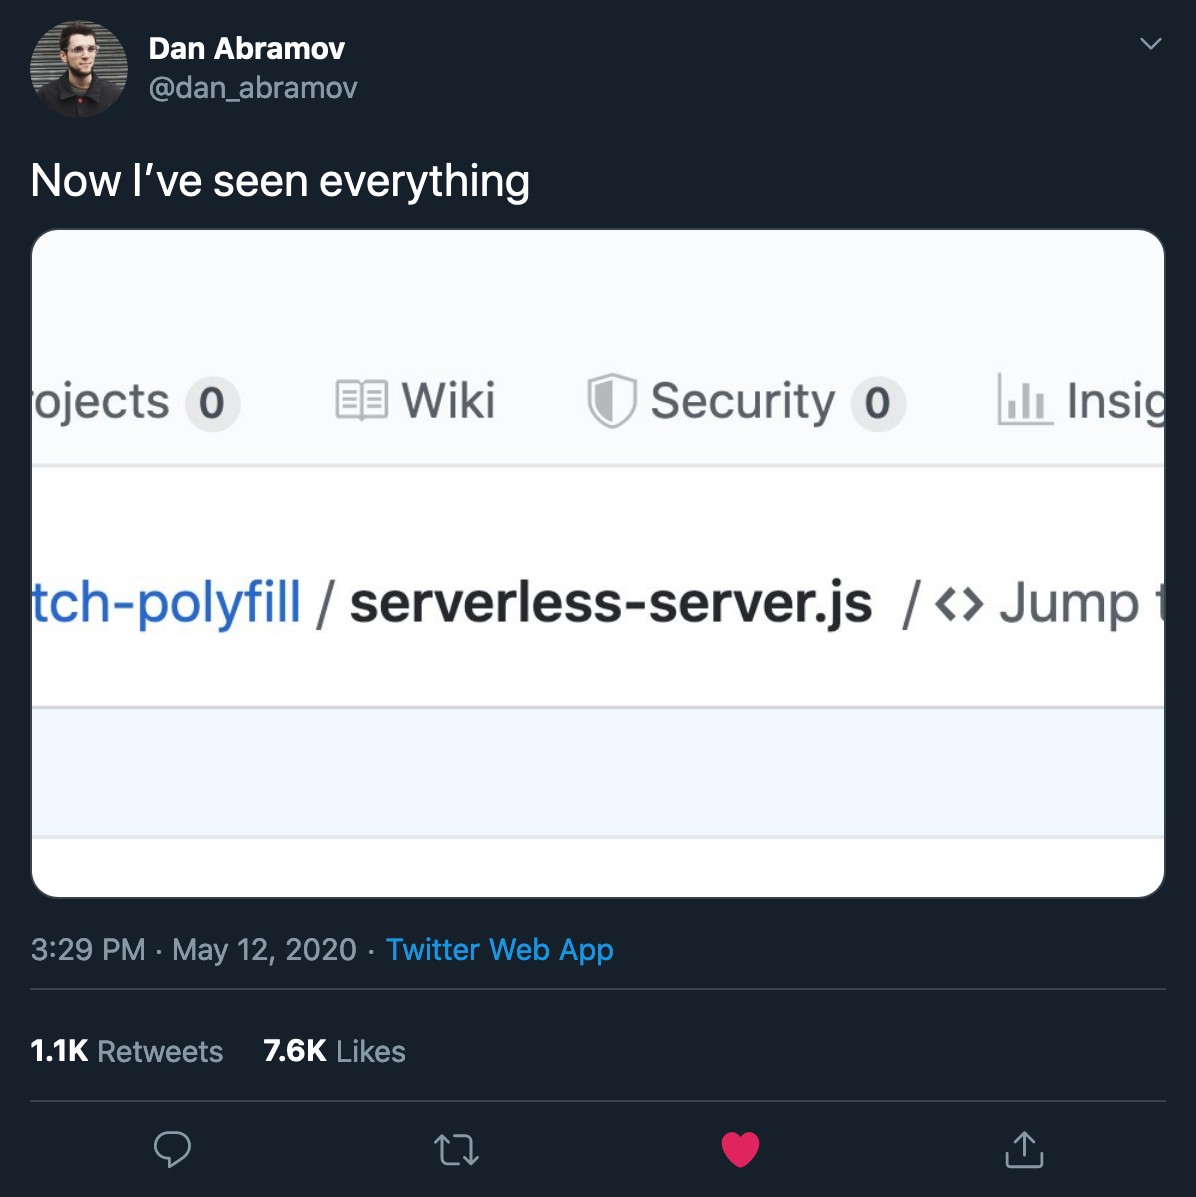Click the Dan Abramov display name
The image size is (1196, 1197).
point(247,49)
